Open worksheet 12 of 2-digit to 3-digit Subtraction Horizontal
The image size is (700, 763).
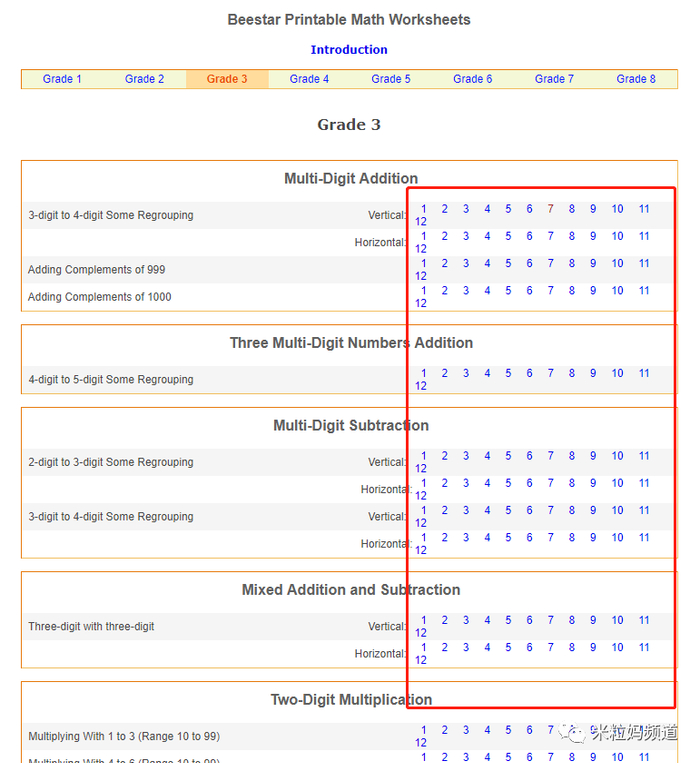[x=421, y=496]
